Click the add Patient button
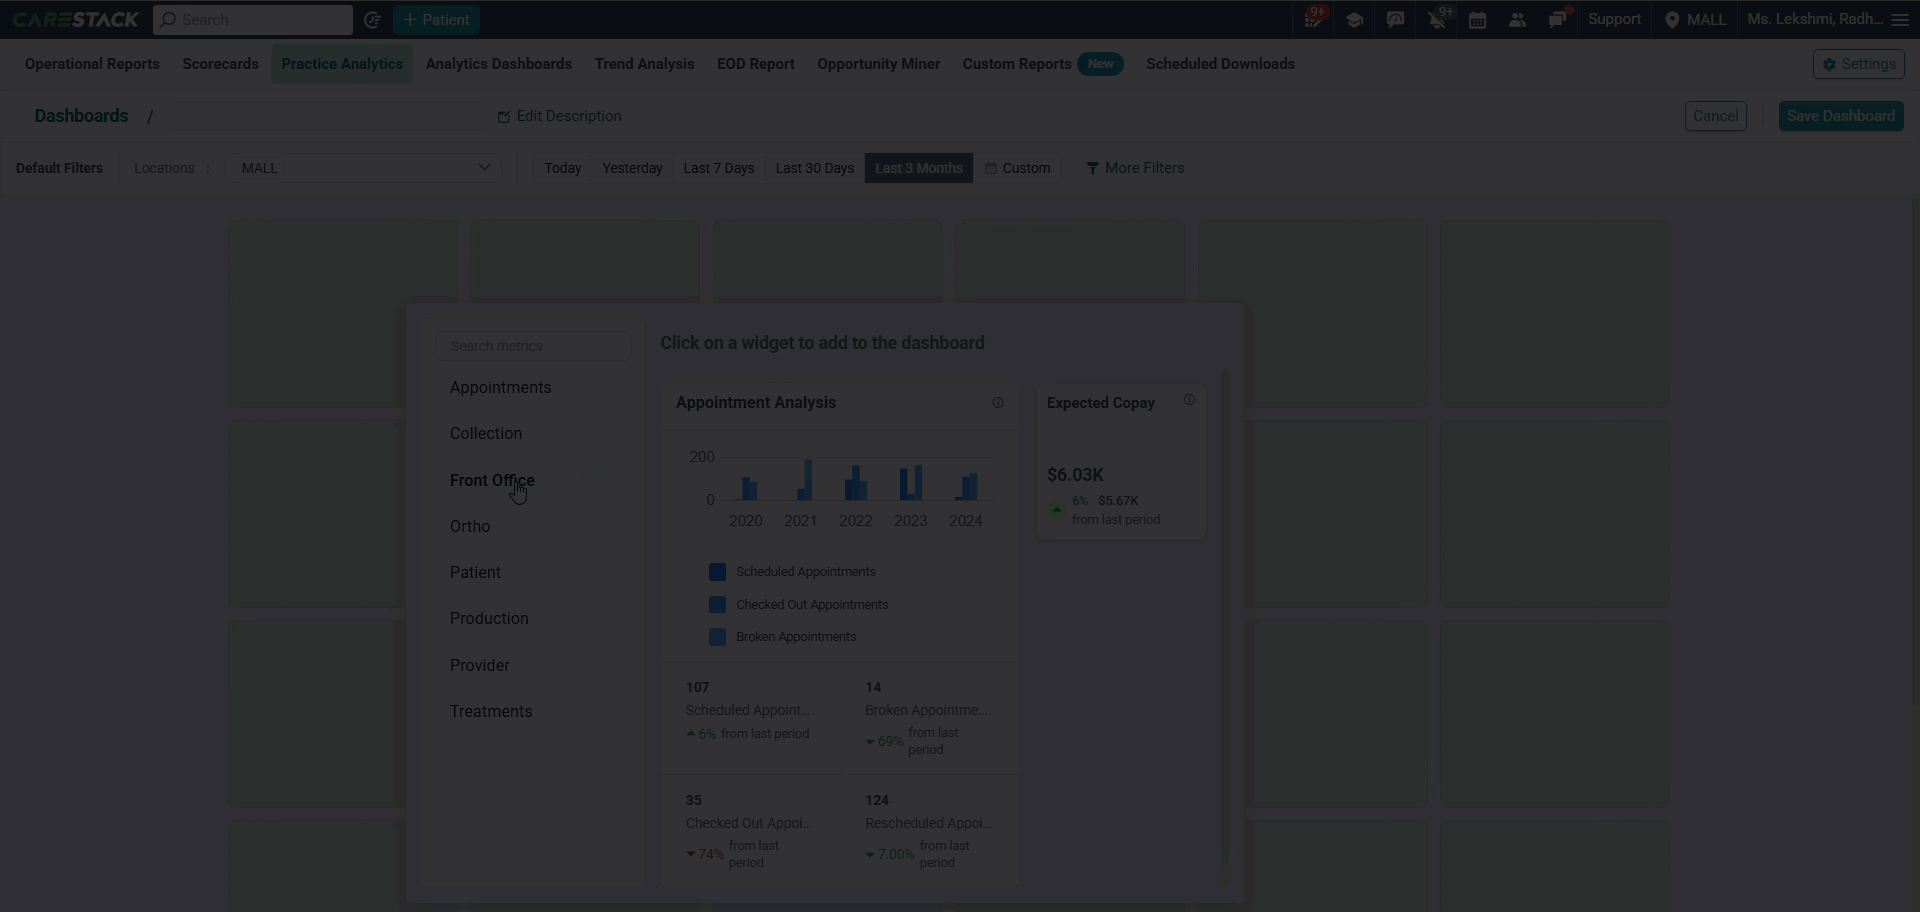The height and width of the screenshot is (912, 1920). point(436,20)
